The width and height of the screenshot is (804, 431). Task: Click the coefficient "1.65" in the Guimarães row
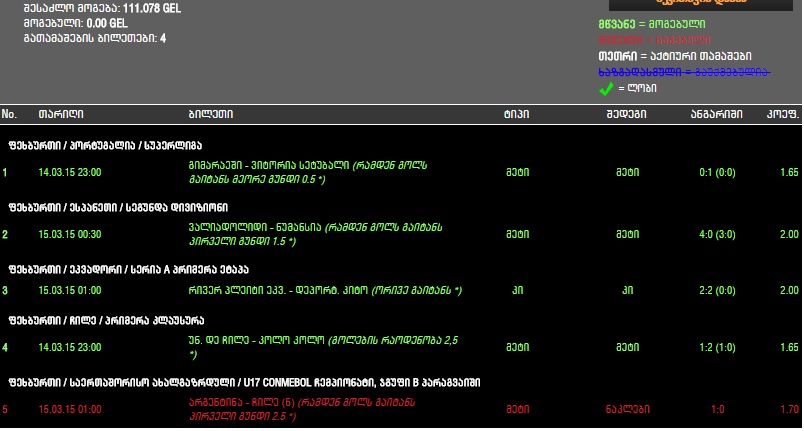click(x=789, y=172)
